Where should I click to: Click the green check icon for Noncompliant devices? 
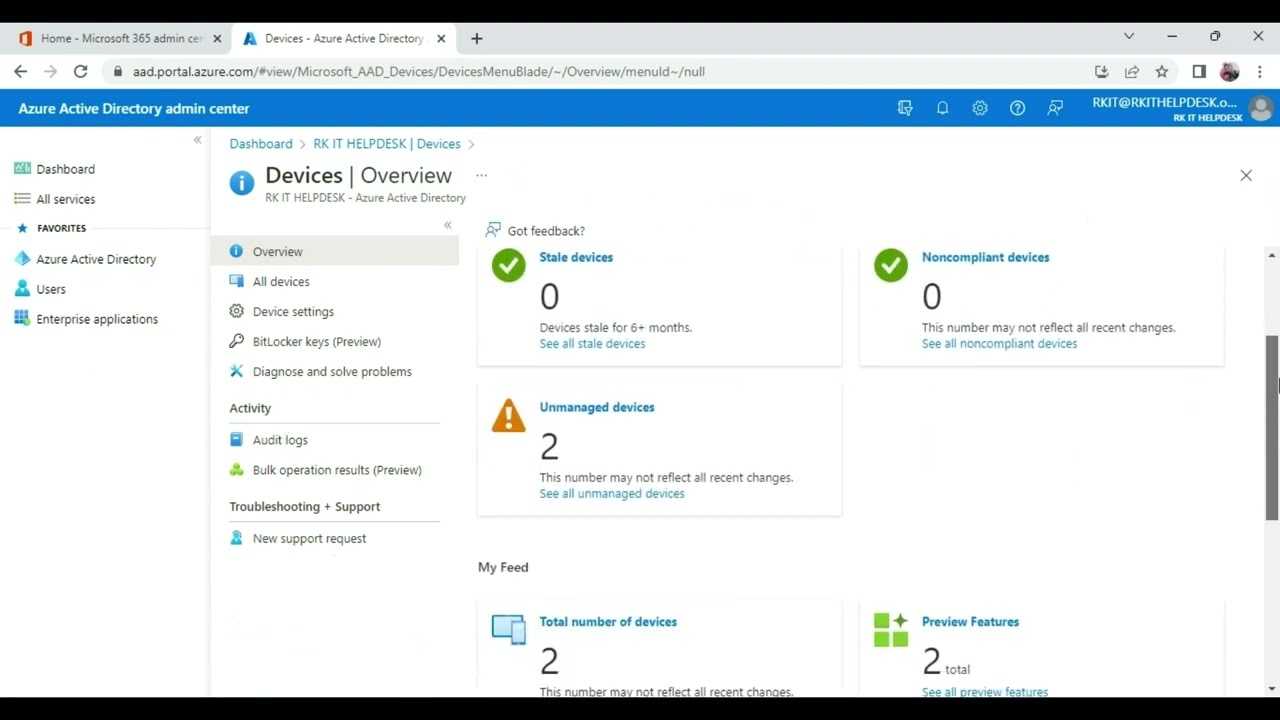point(891,266)
